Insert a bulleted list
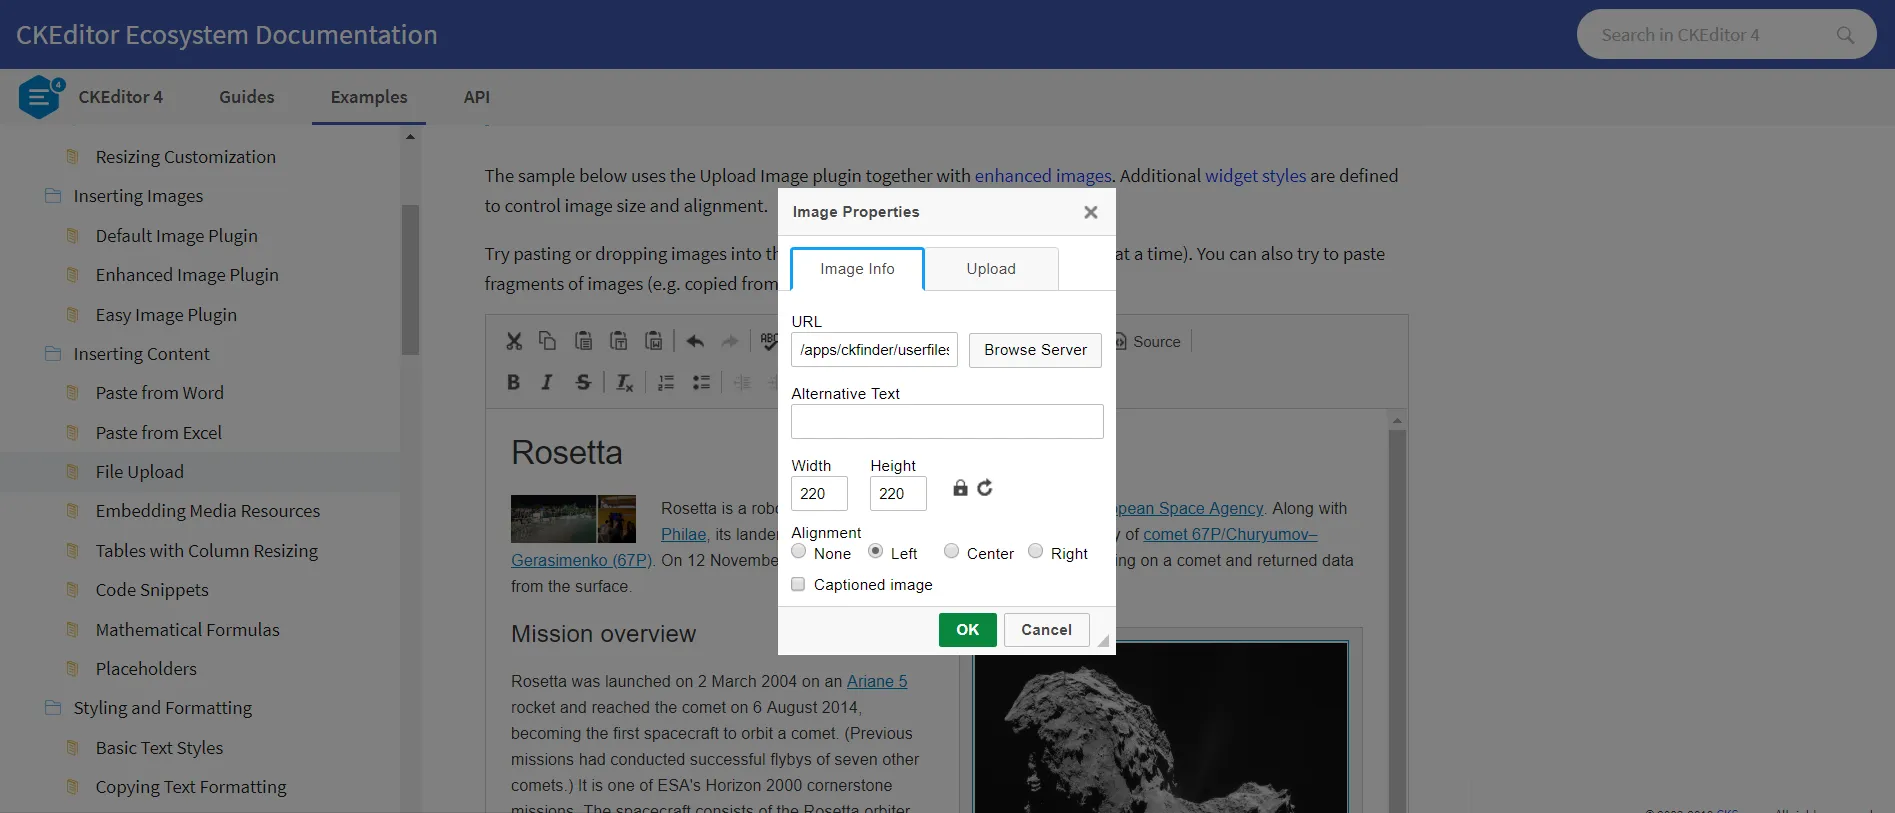This screenshot has height=813, width=1895. point(701,382)
